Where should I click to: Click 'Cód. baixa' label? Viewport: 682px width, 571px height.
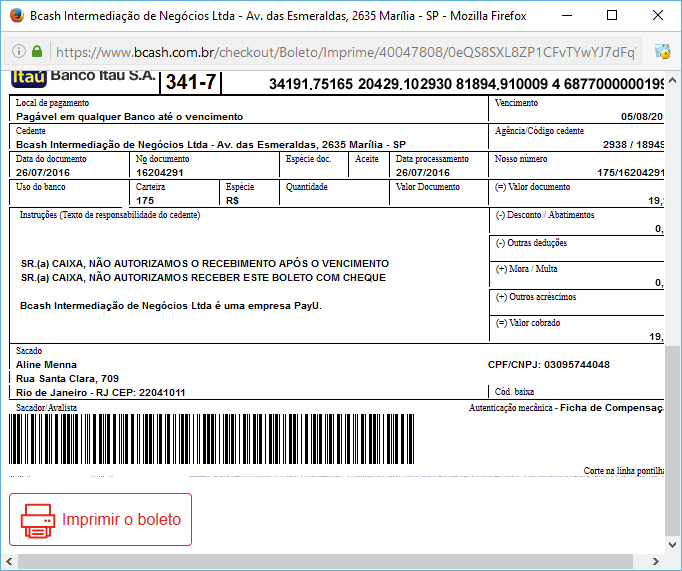514,391
